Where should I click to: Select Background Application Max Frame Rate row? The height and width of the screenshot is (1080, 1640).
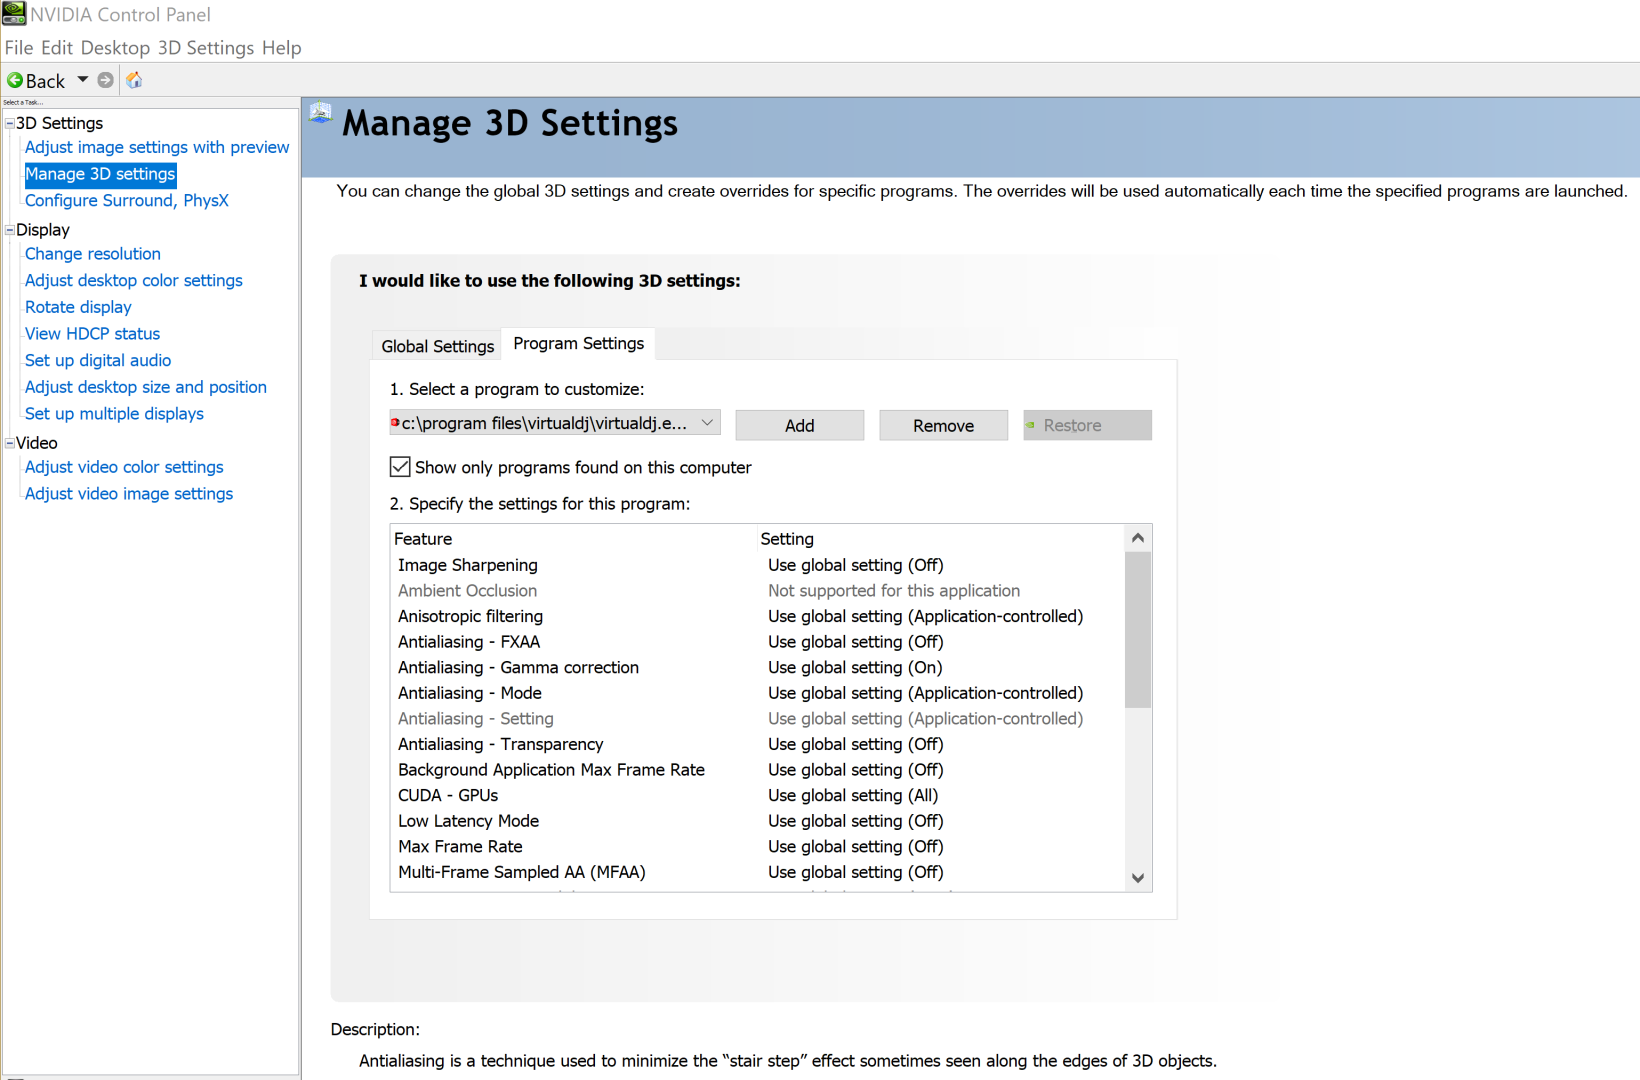(x=758, y=770)
